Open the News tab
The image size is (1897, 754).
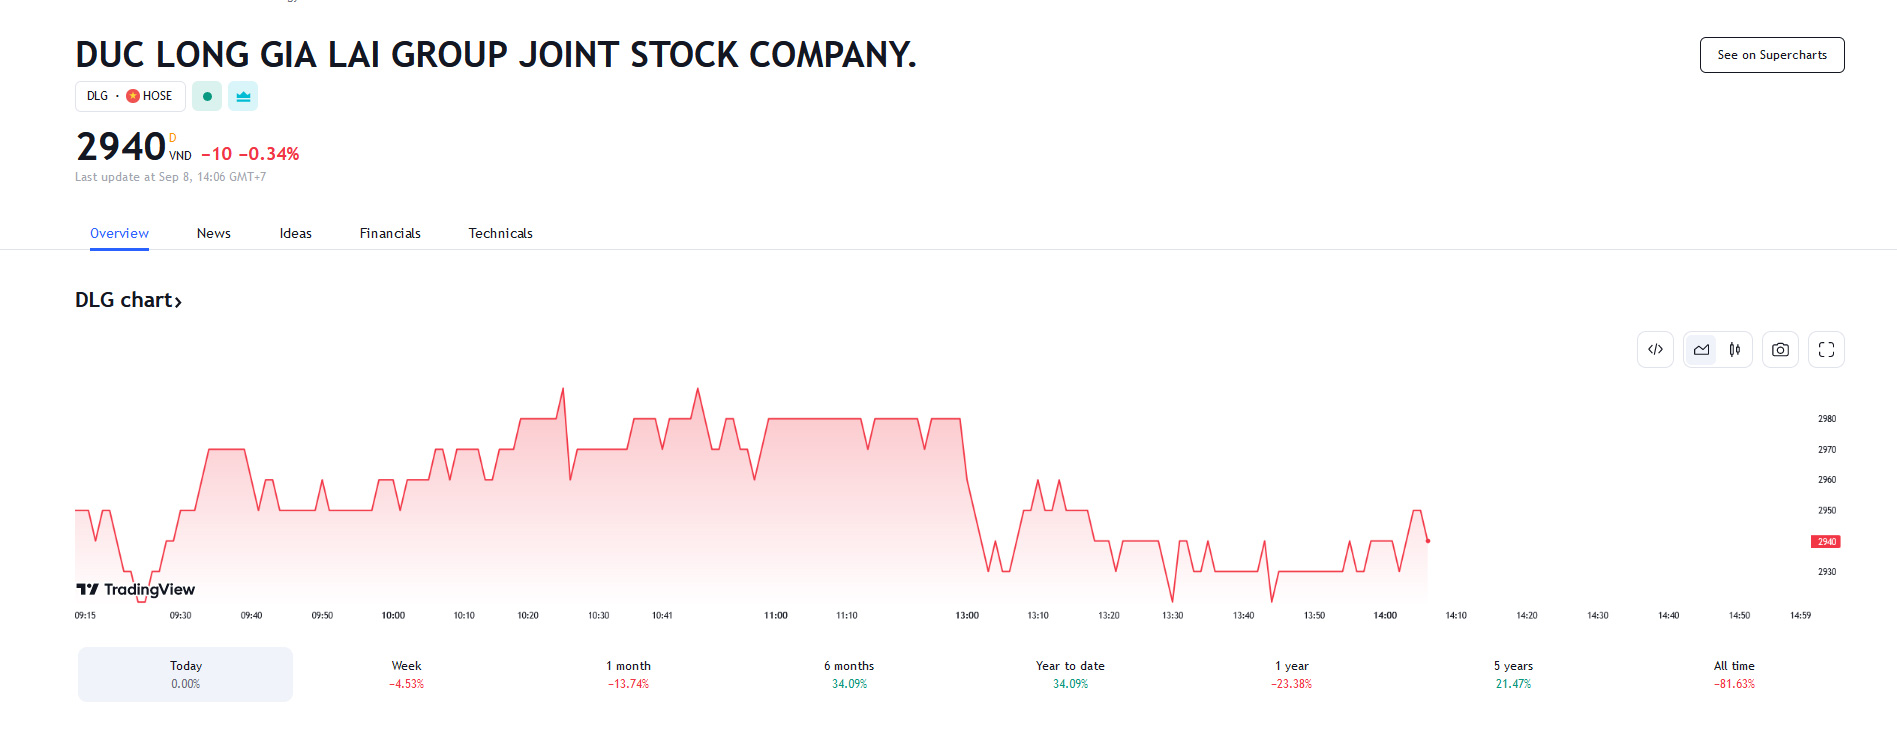214,233
